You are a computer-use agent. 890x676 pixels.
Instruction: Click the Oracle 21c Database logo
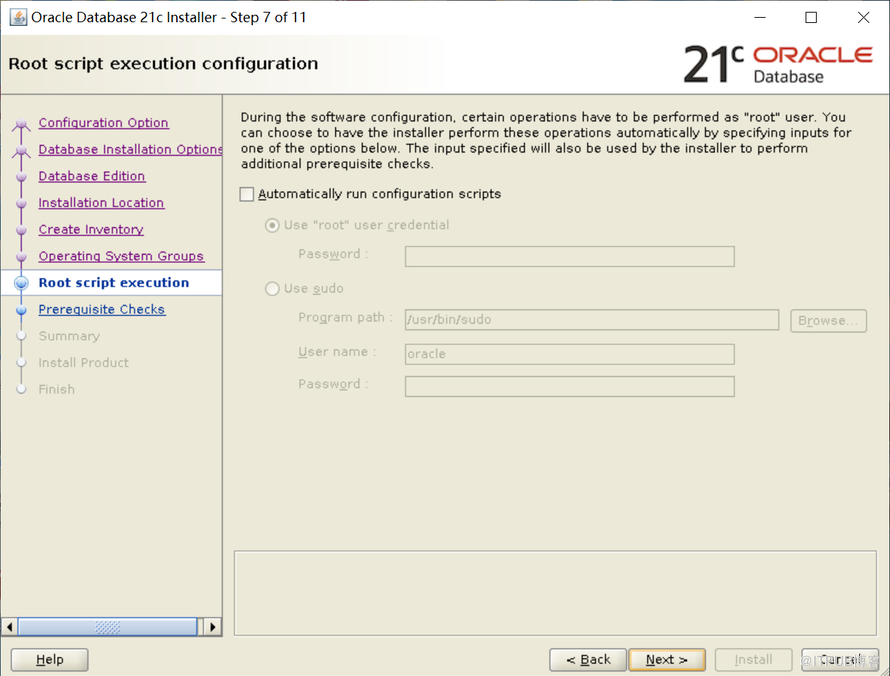coord(778,64)
